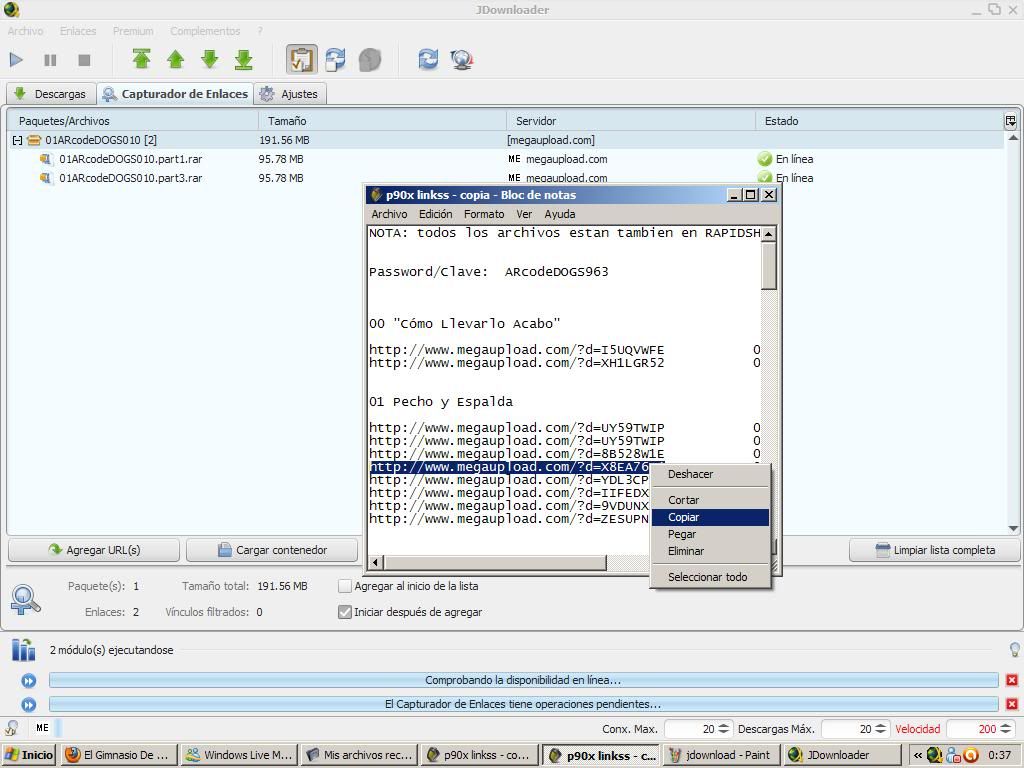Click the blue refresh update icon

point(428,59)
